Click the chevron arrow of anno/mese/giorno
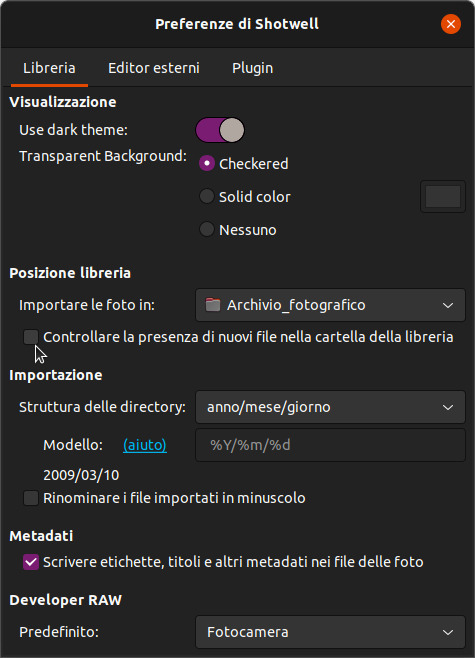The image size is (475, 658). 448,407
